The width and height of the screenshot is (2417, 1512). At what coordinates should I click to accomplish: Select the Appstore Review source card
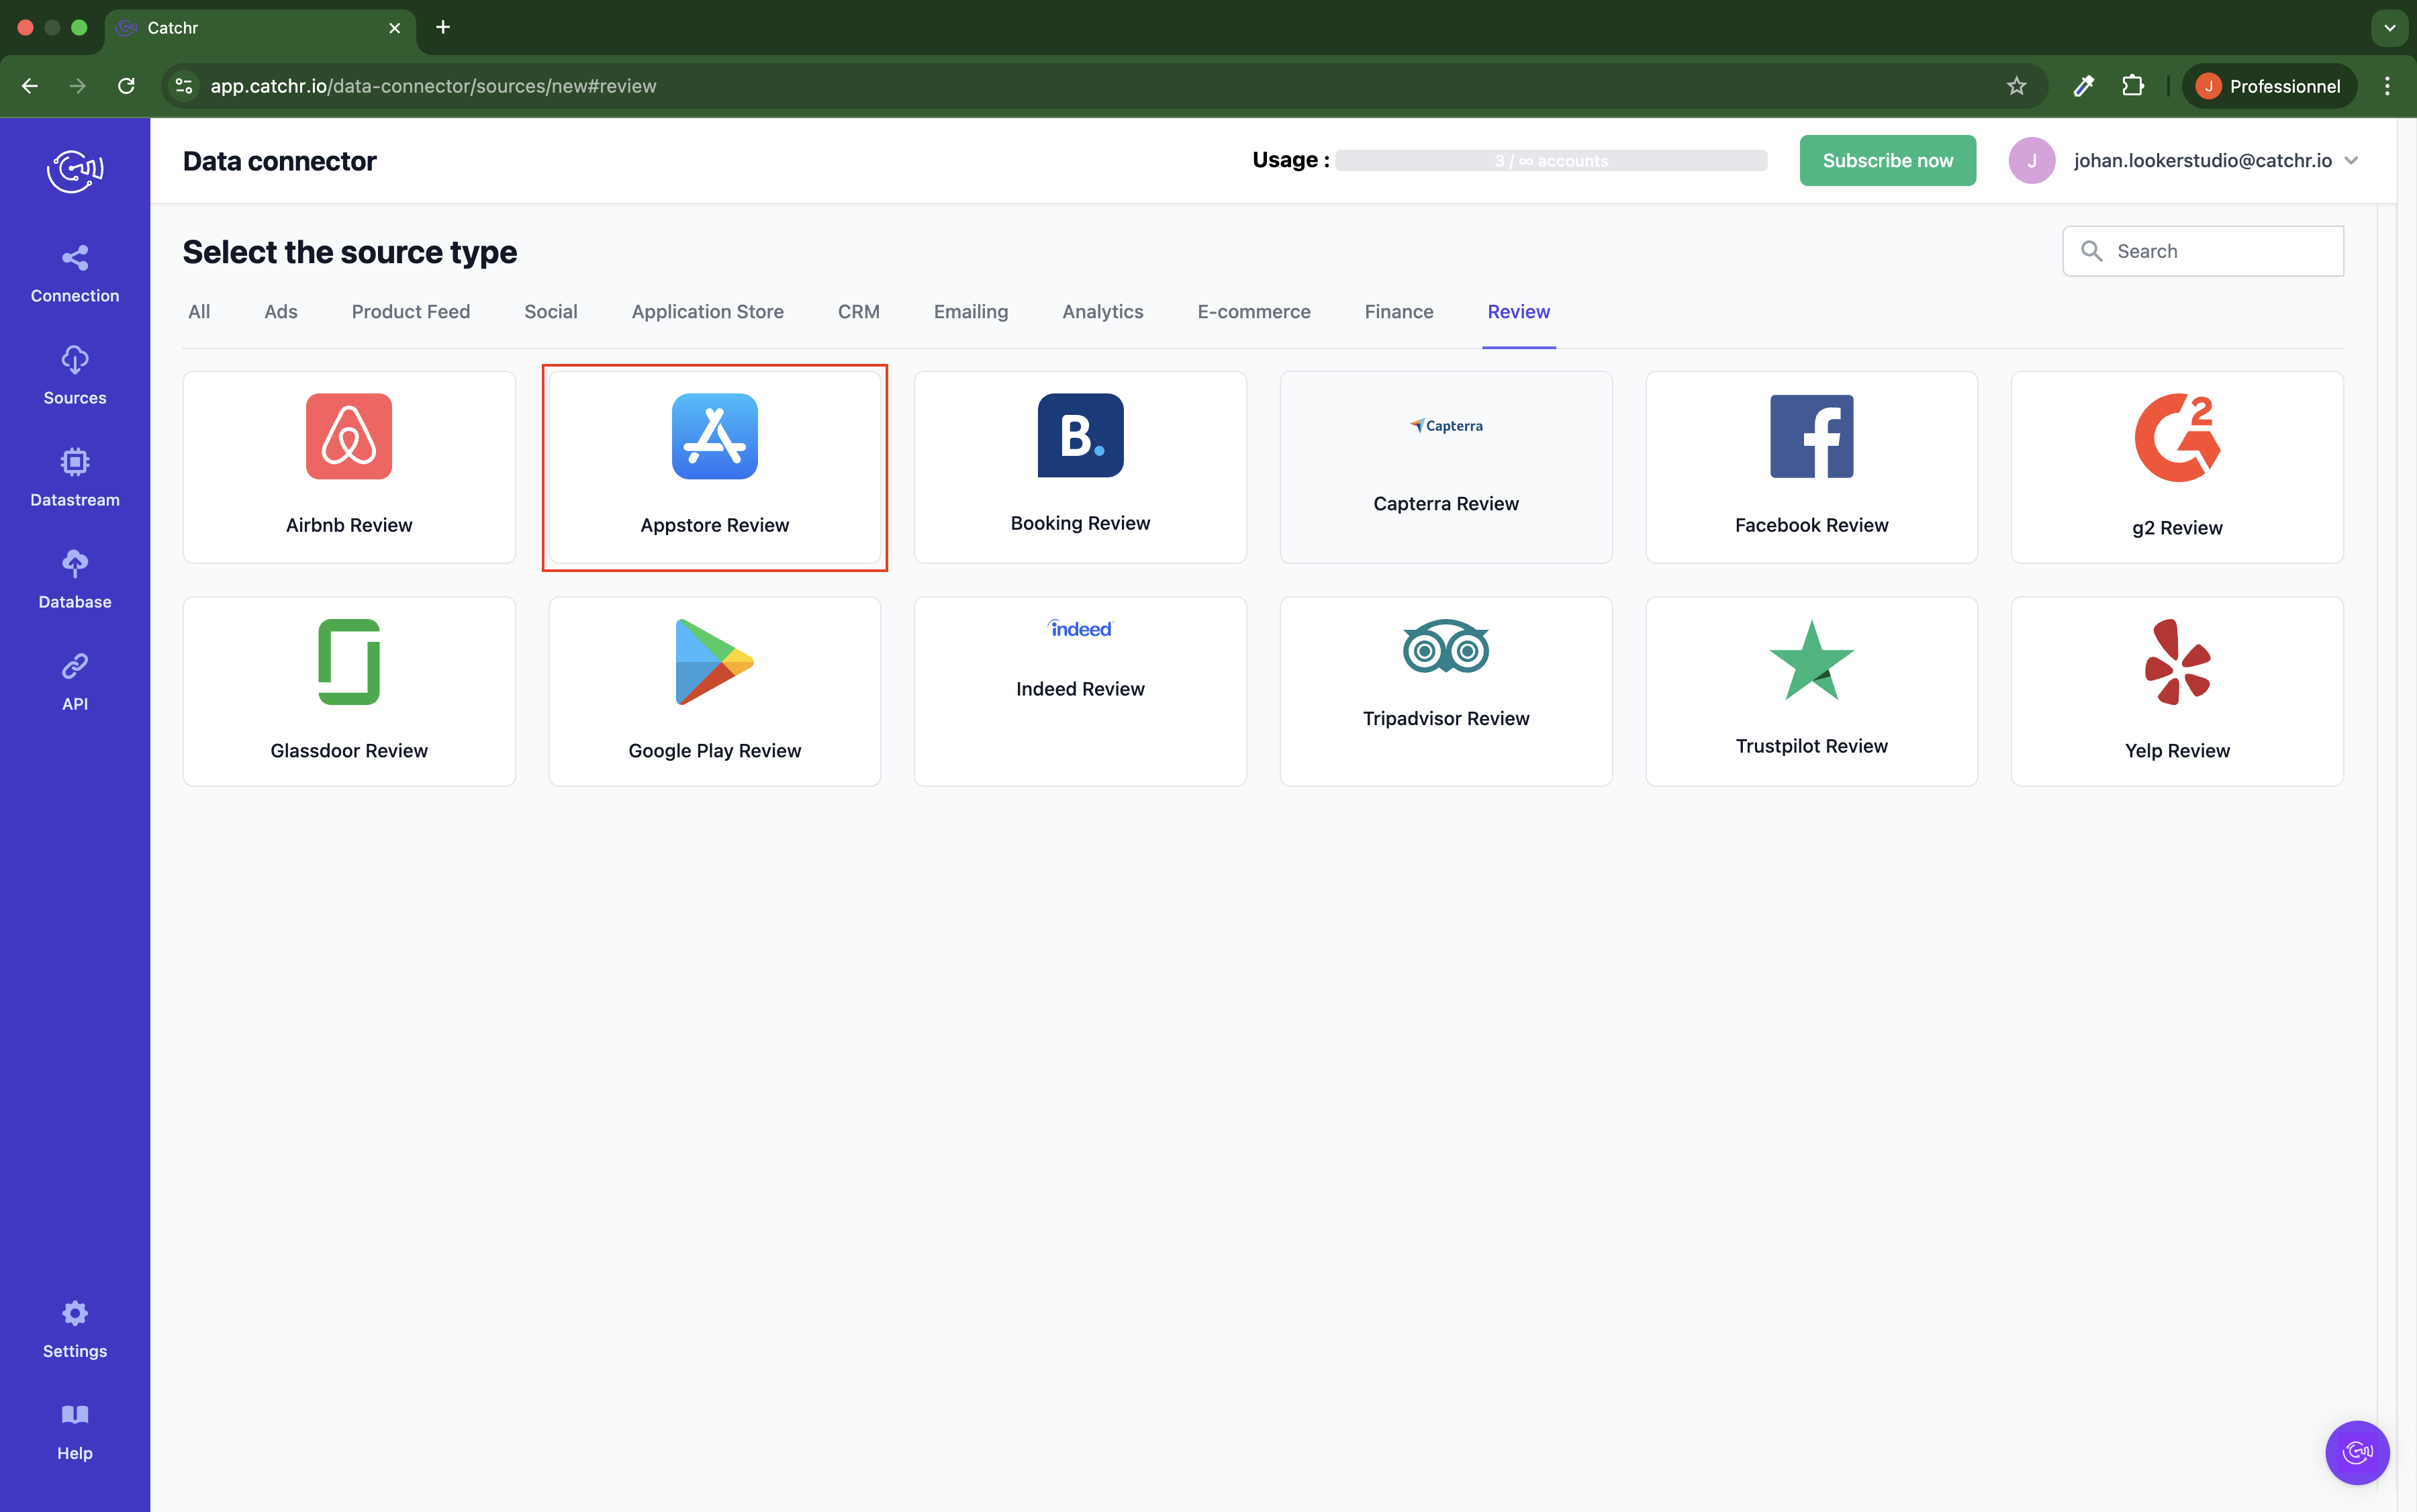(715, 467)
